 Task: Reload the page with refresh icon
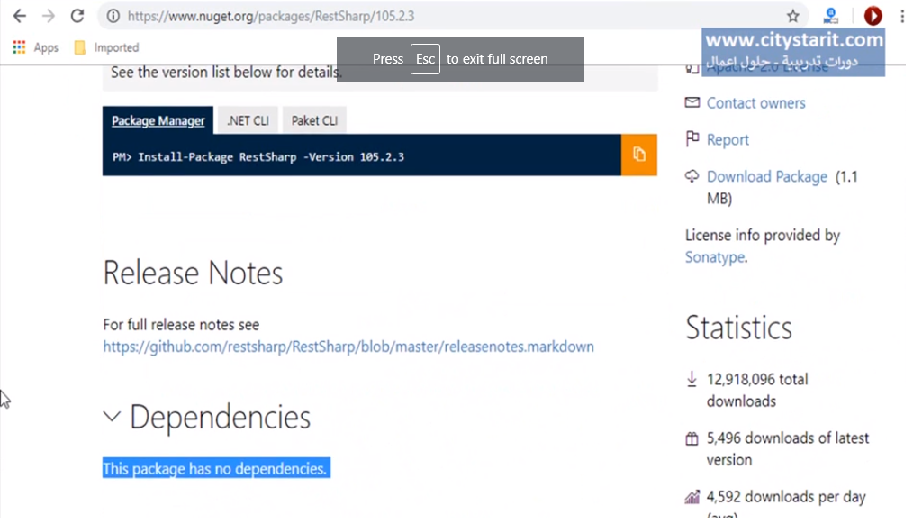77,16
